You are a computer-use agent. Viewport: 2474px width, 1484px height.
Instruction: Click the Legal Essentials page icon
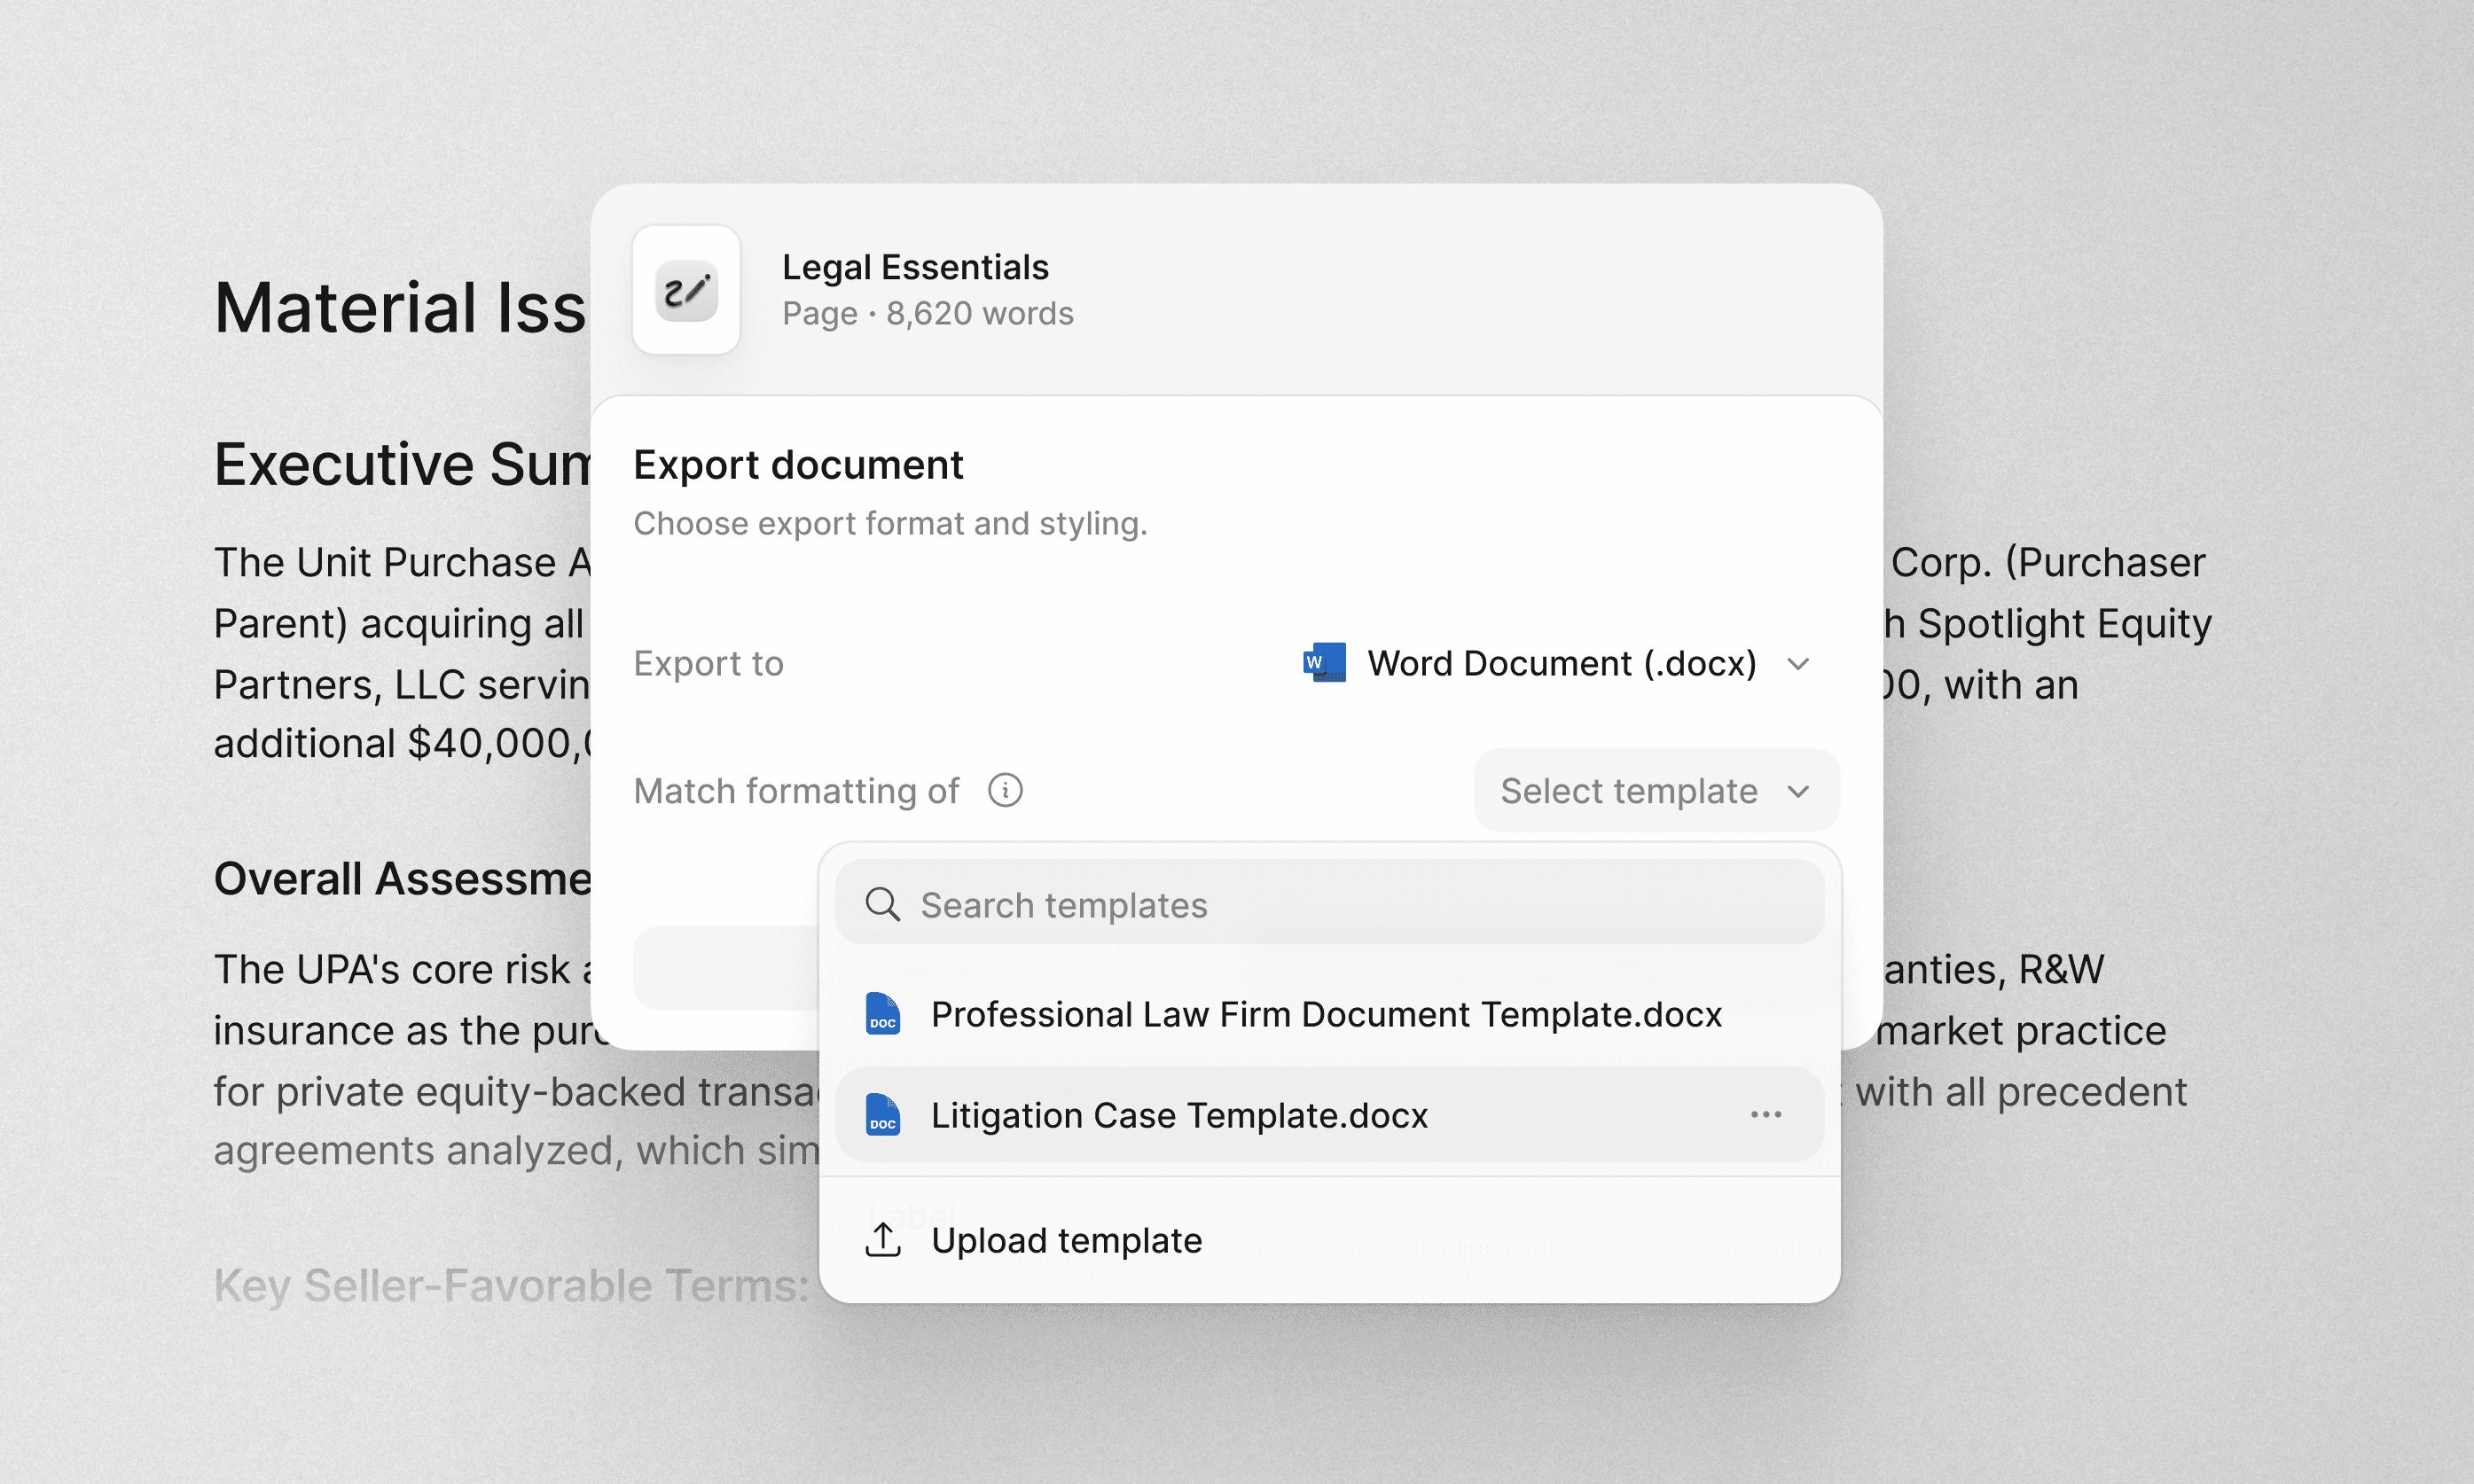tap(686, 290)
